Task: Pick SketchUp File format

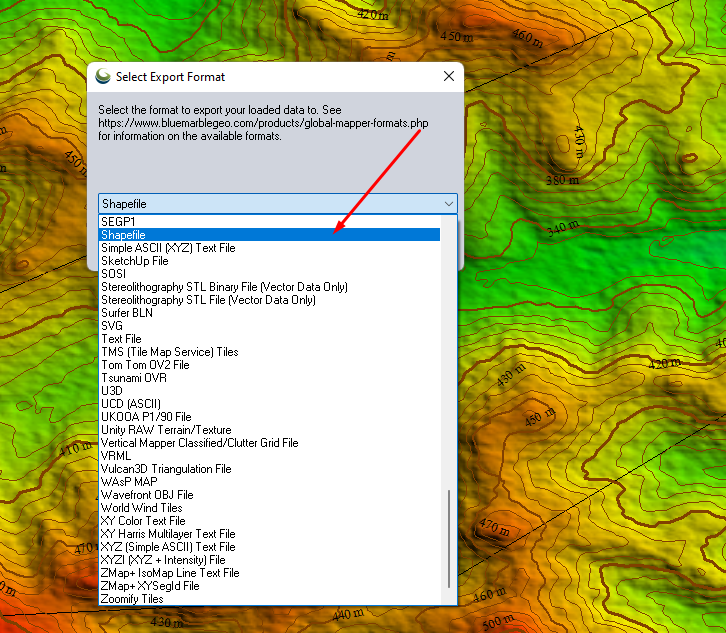Action: pyautogui.click(x=270, y=261)
